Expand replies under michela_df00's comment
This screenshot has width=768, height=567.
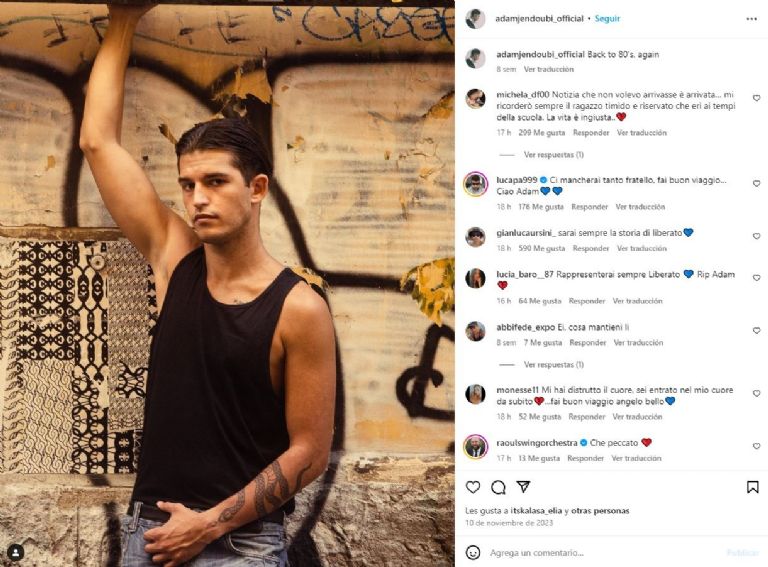point(553,155)
